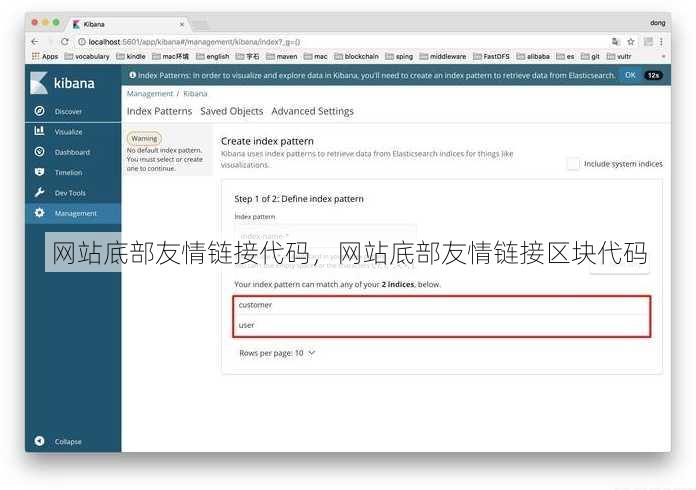This screenshot has width=696, height=490.
Task: Click the info icon in the banner
Action: coord(132,75)
